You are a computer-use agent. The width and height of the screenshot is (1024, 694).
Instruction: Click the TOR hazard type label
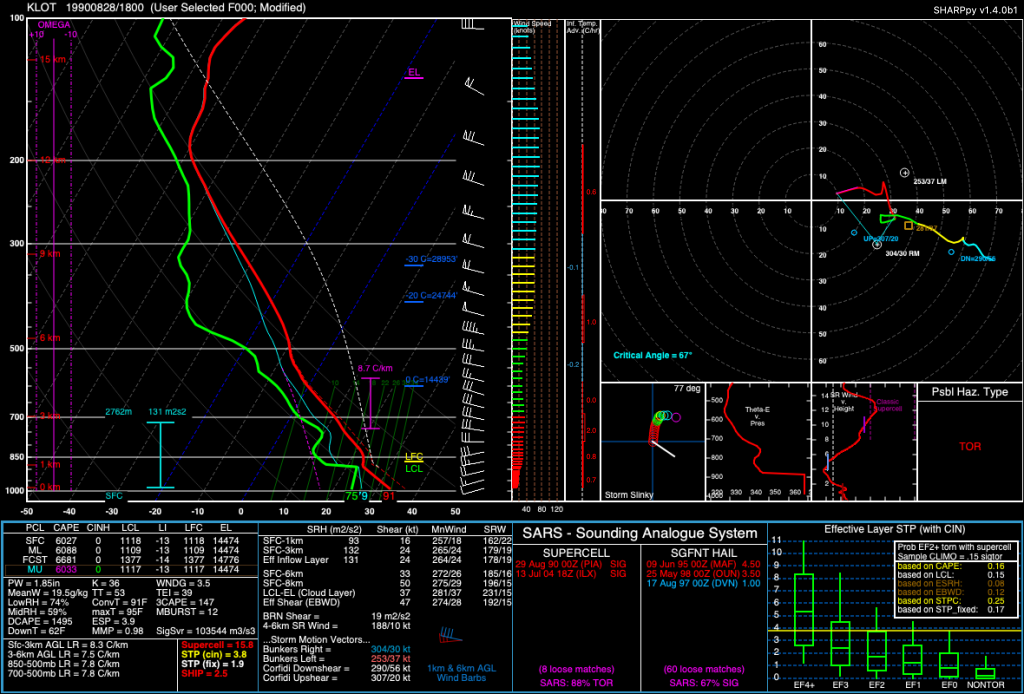pos(968,446)
